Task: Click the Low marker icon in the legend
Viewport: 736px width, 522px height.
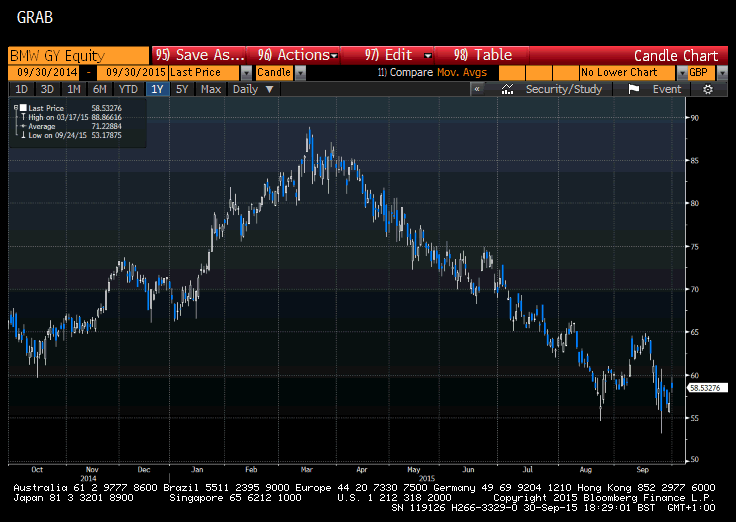Action: tap(23, 135)
